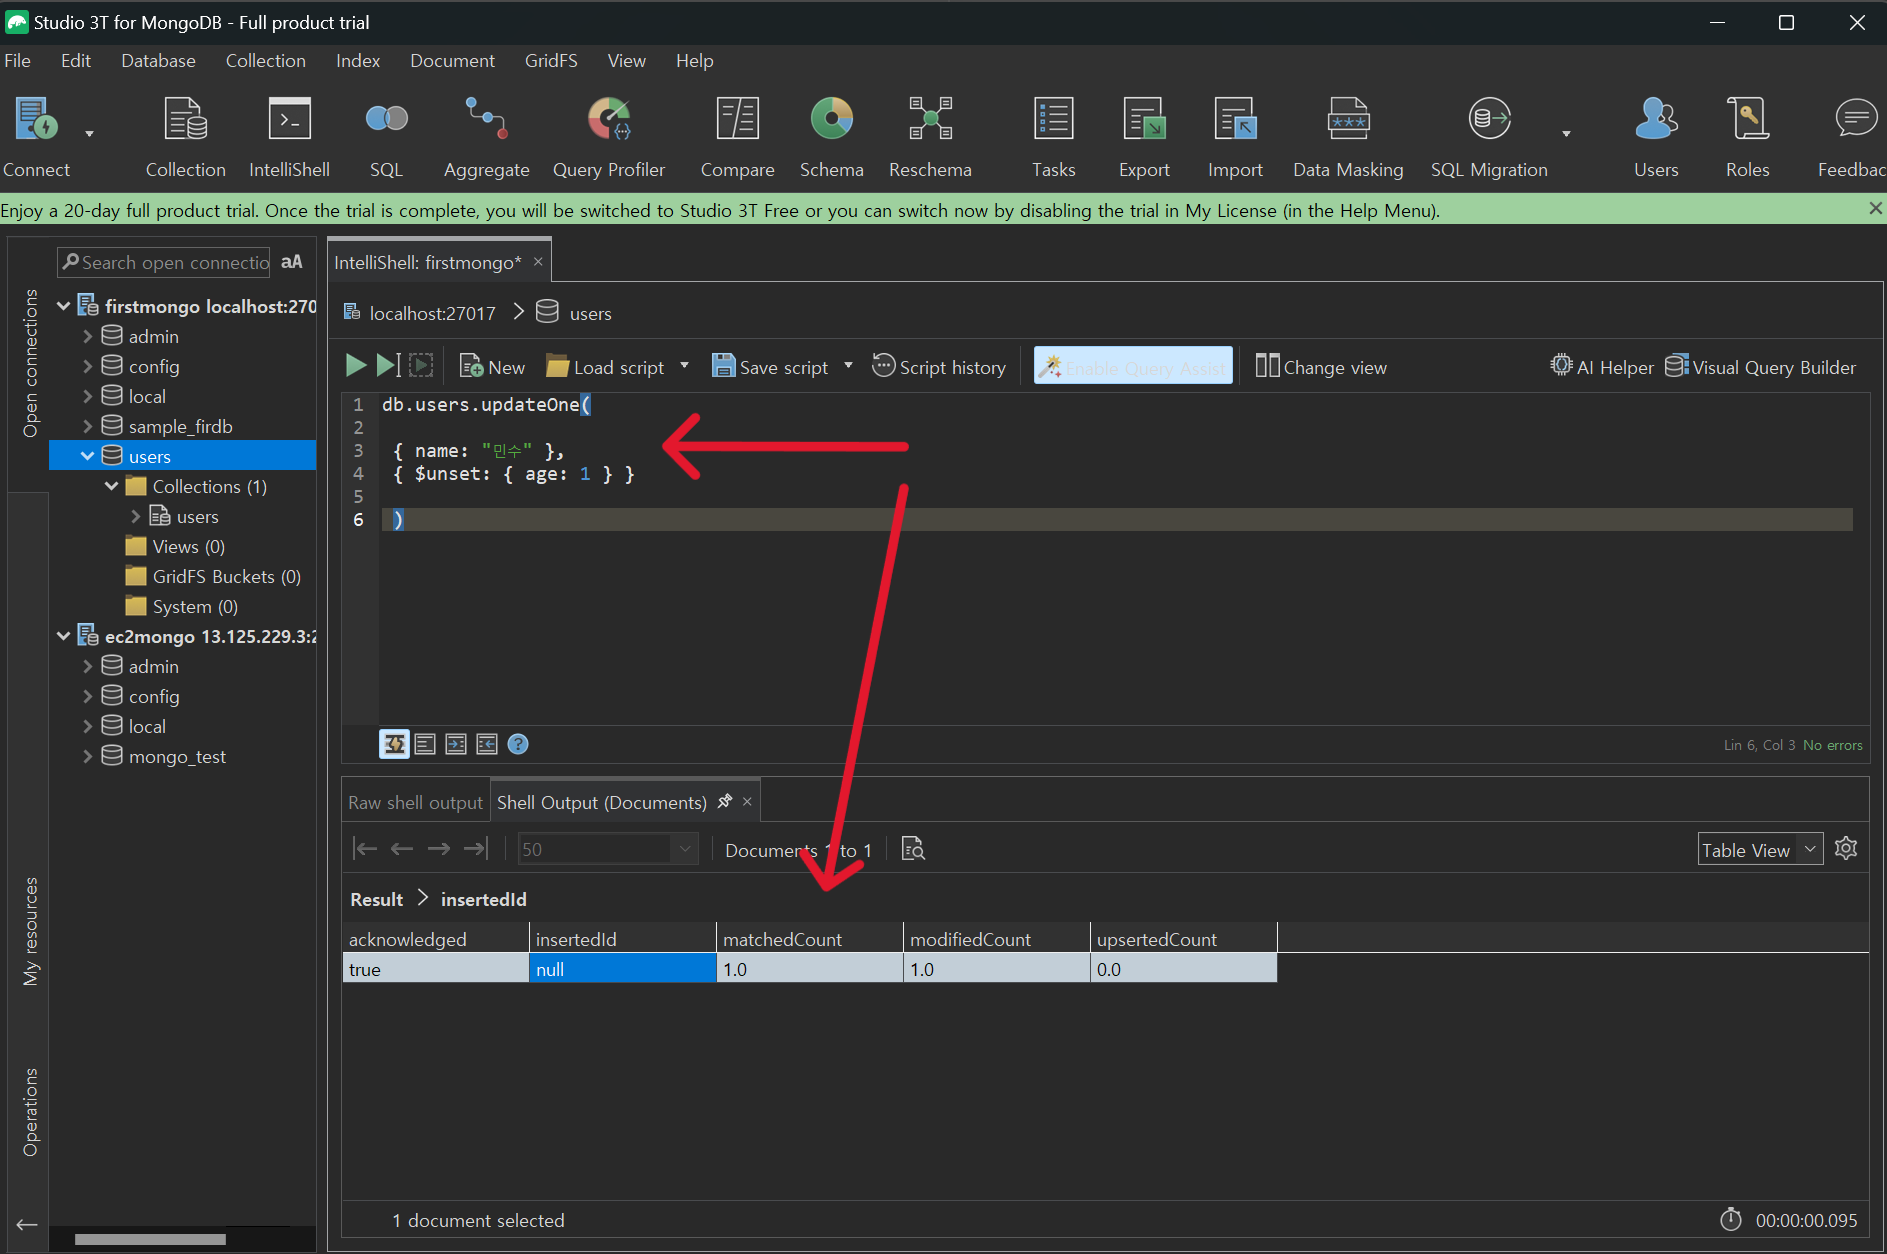Click Change view button
Viewport: 1887px width, 1254px height.
[x=1321, y=367]
